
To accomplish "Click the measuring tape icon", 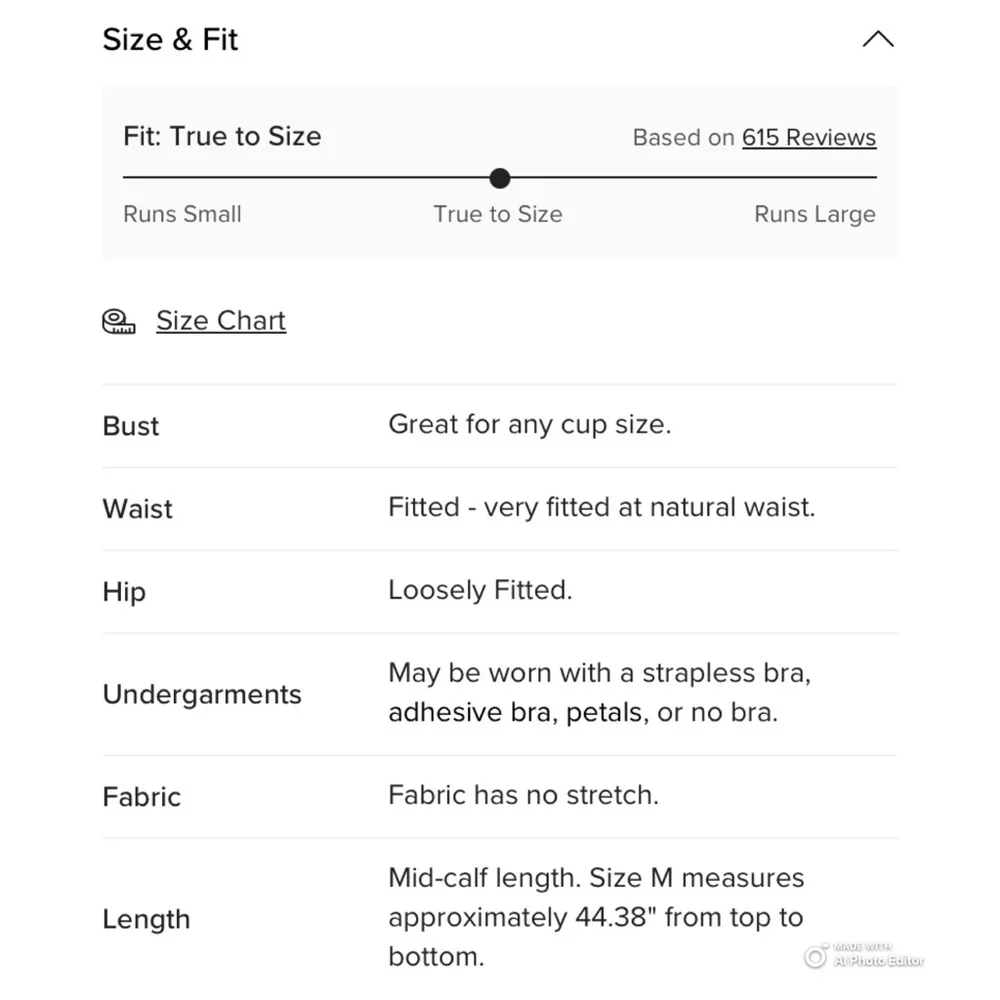I will 119,321.
